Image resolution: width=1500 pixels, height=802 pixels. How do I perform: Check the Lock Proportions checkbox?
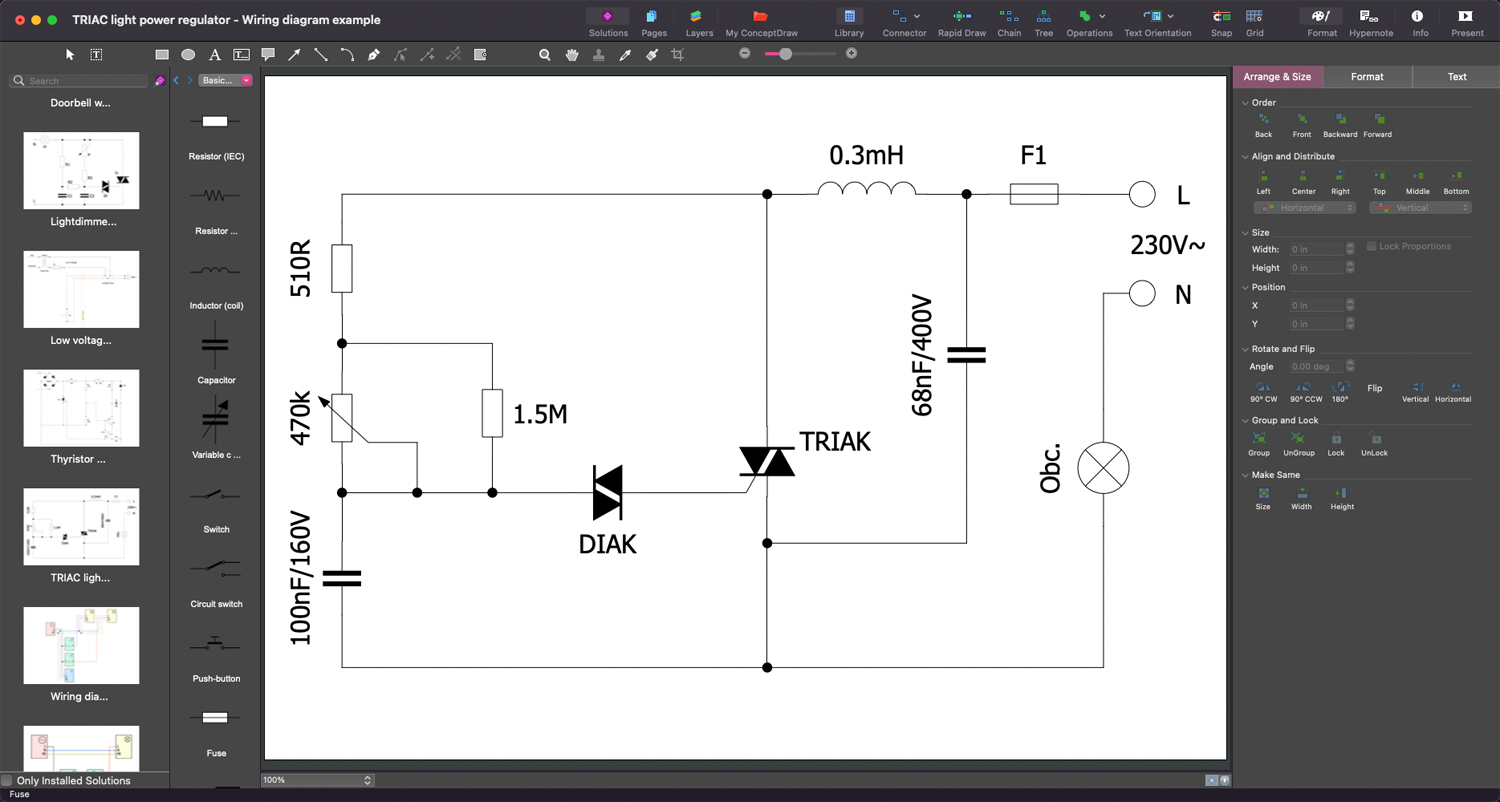(1372, 246)
